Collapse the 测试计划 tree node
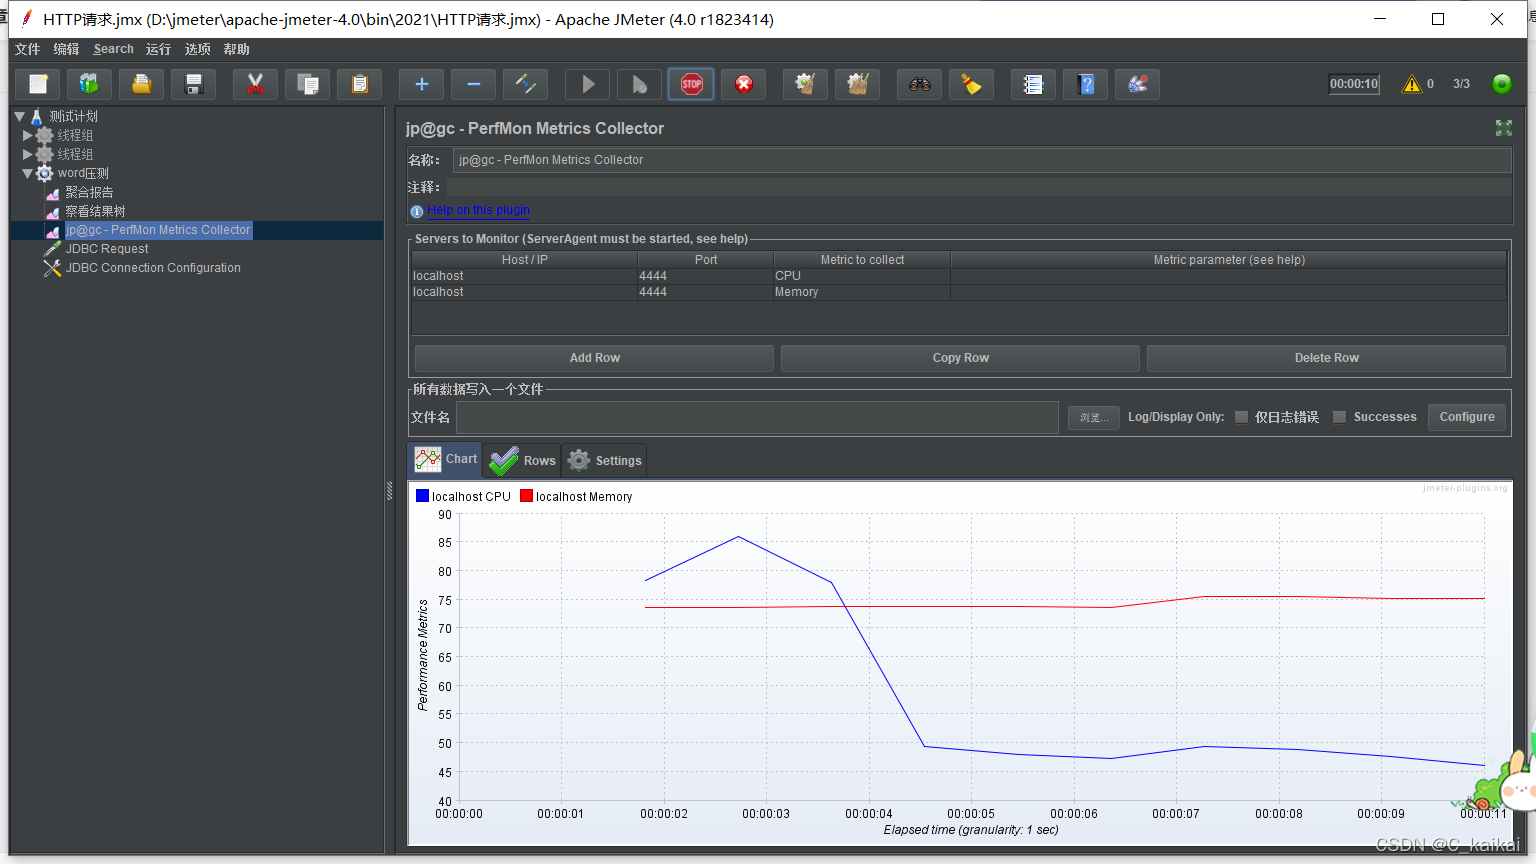 (x=20, y=116)
